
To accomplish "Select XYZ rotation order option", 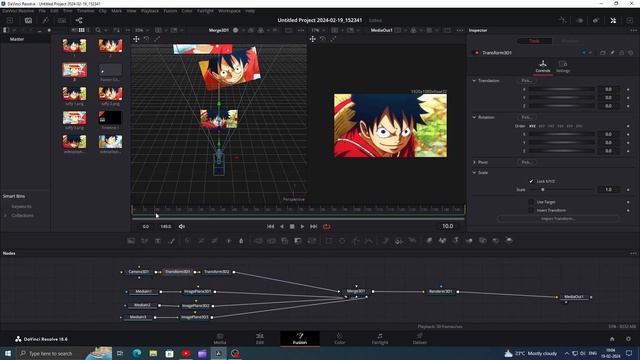I will pos(532,126).
